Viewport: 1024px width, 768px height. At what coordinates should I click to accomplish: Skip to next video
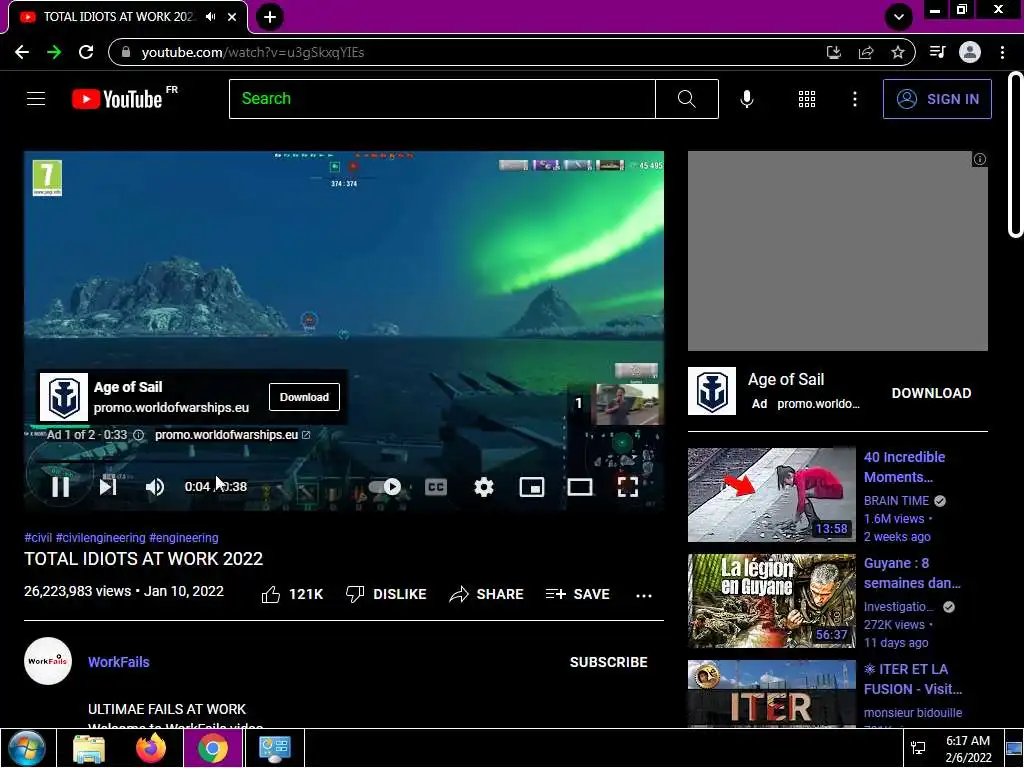[108, 487]
